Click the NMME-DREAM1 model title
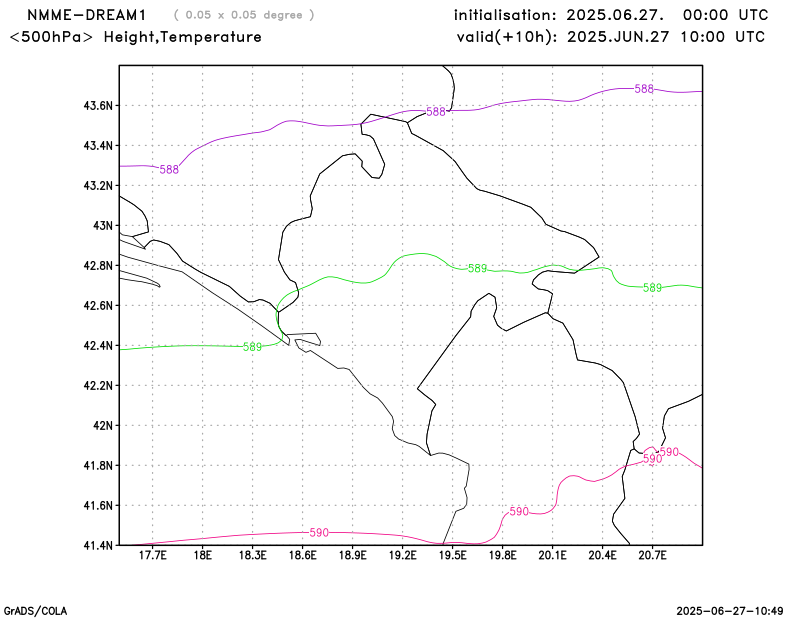The height and width of the screenshot is (618, 800). coord(86,15)
